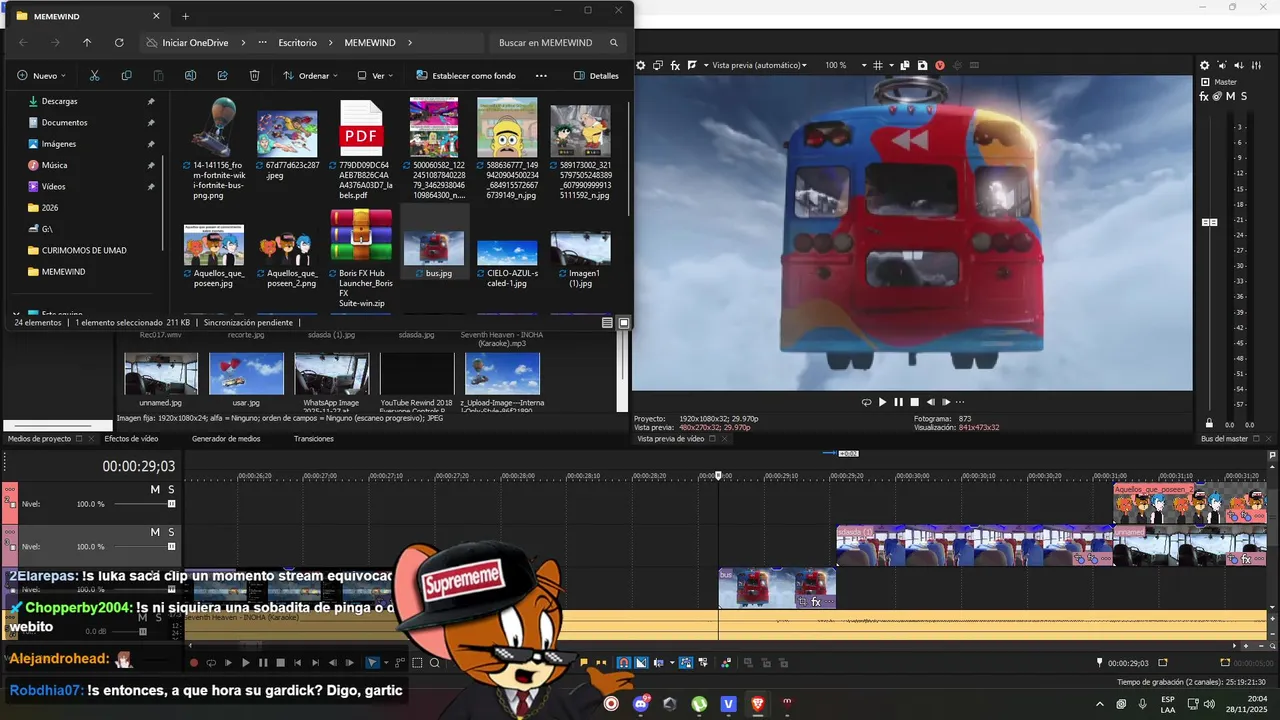This screenshot has height=720, width=1280.
Task: Click the share icon in Explorer toolbar
Action: click(222, 76)
